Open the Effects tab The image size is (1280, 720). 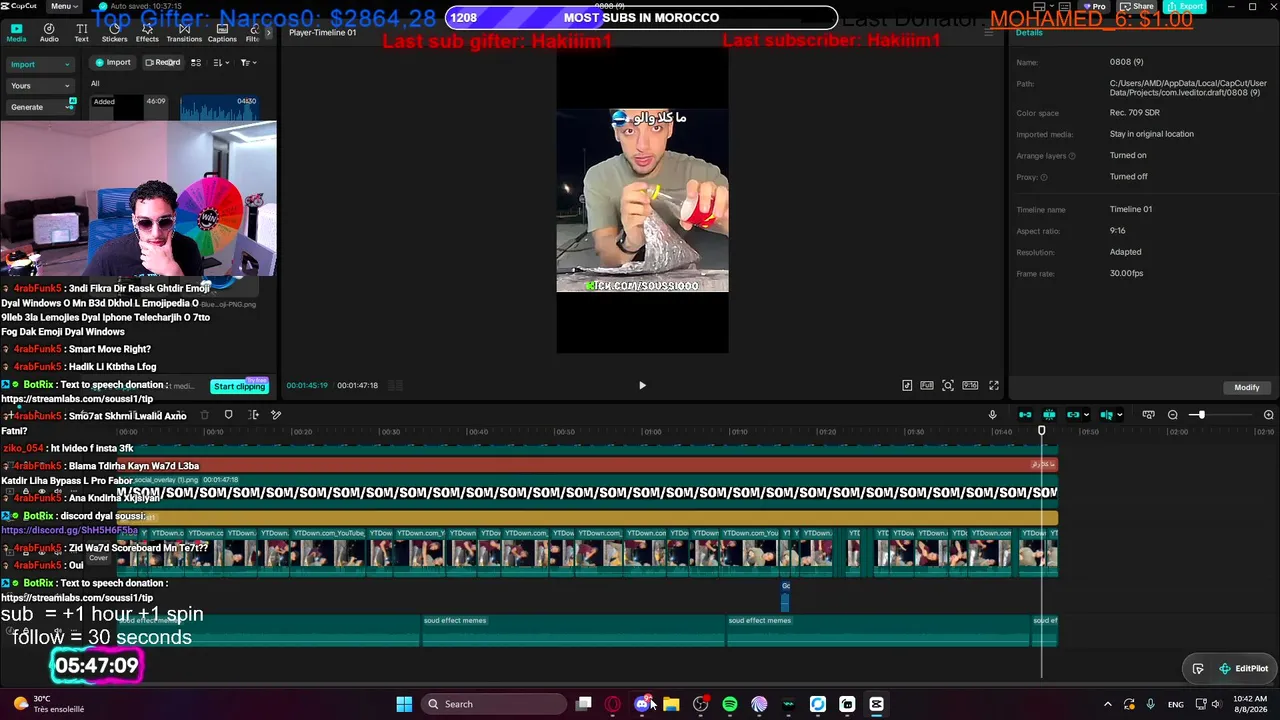147,33
